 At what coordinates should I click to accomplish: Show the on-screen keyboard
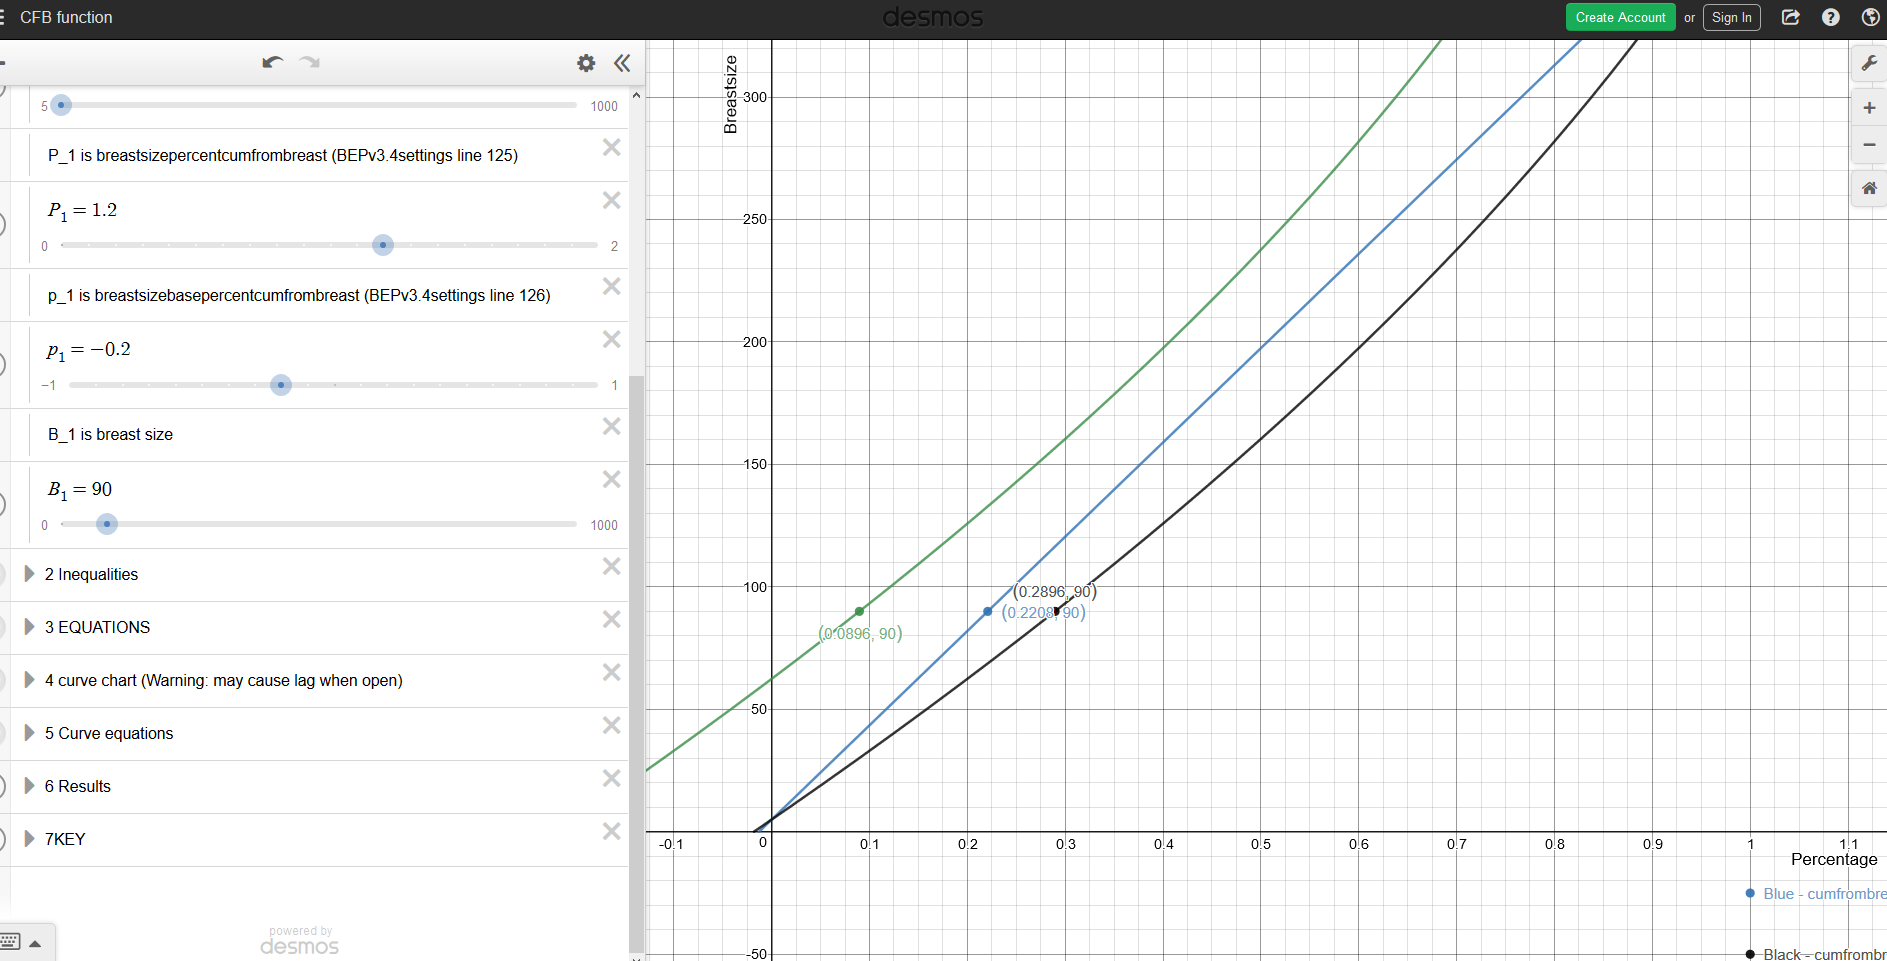22,942
